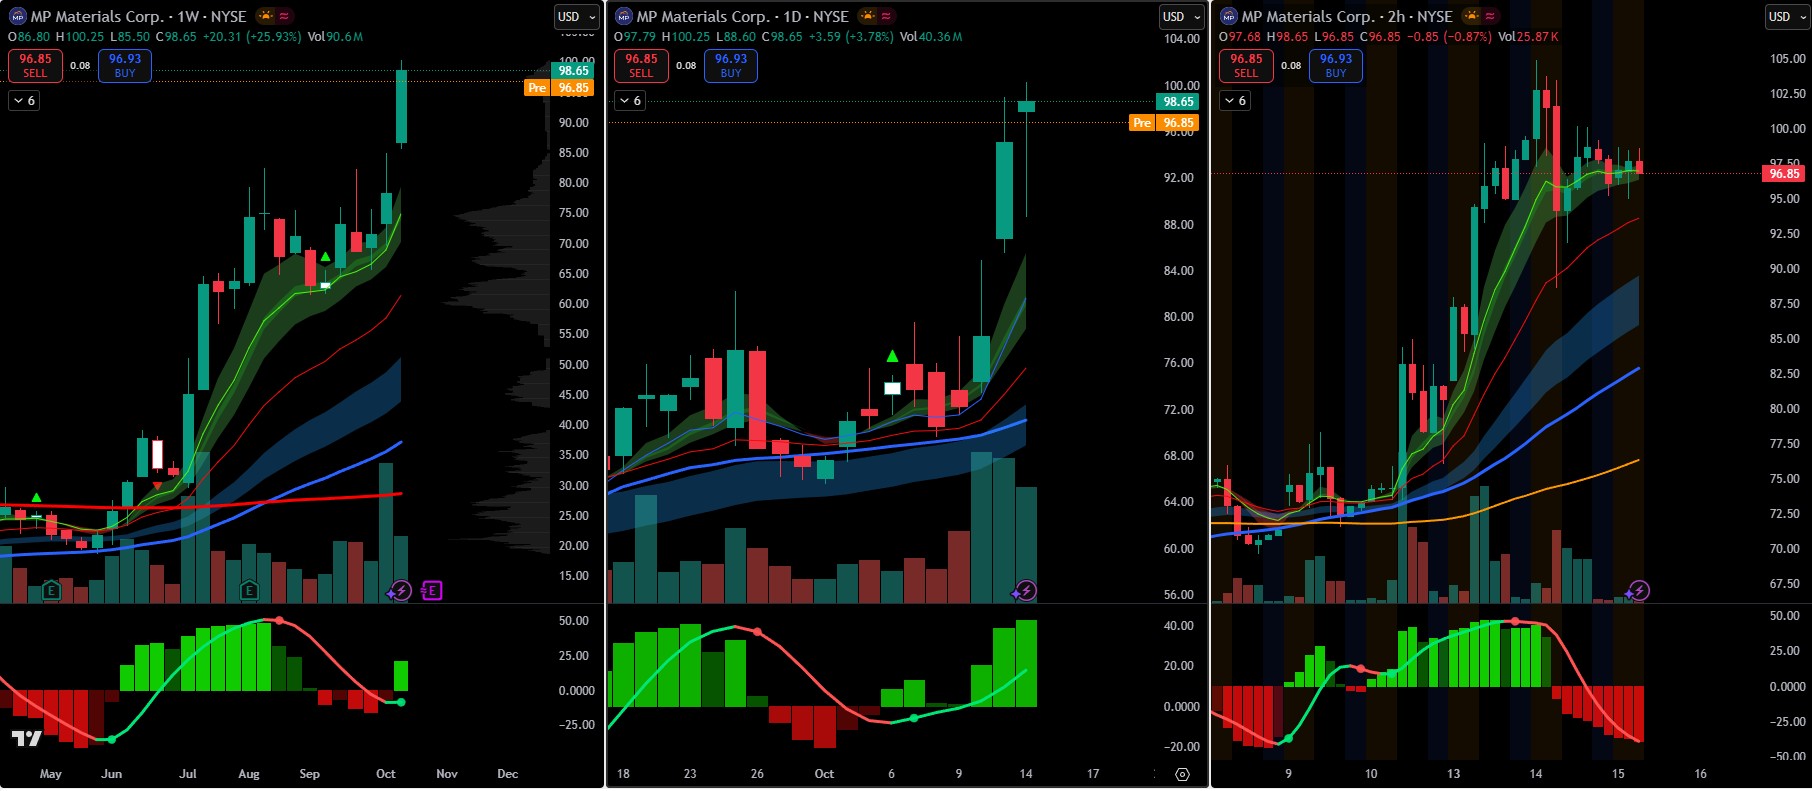Click the pre-market sun icon on weekly chart
The image size is (1812, 791).
[x=265, y=16]
